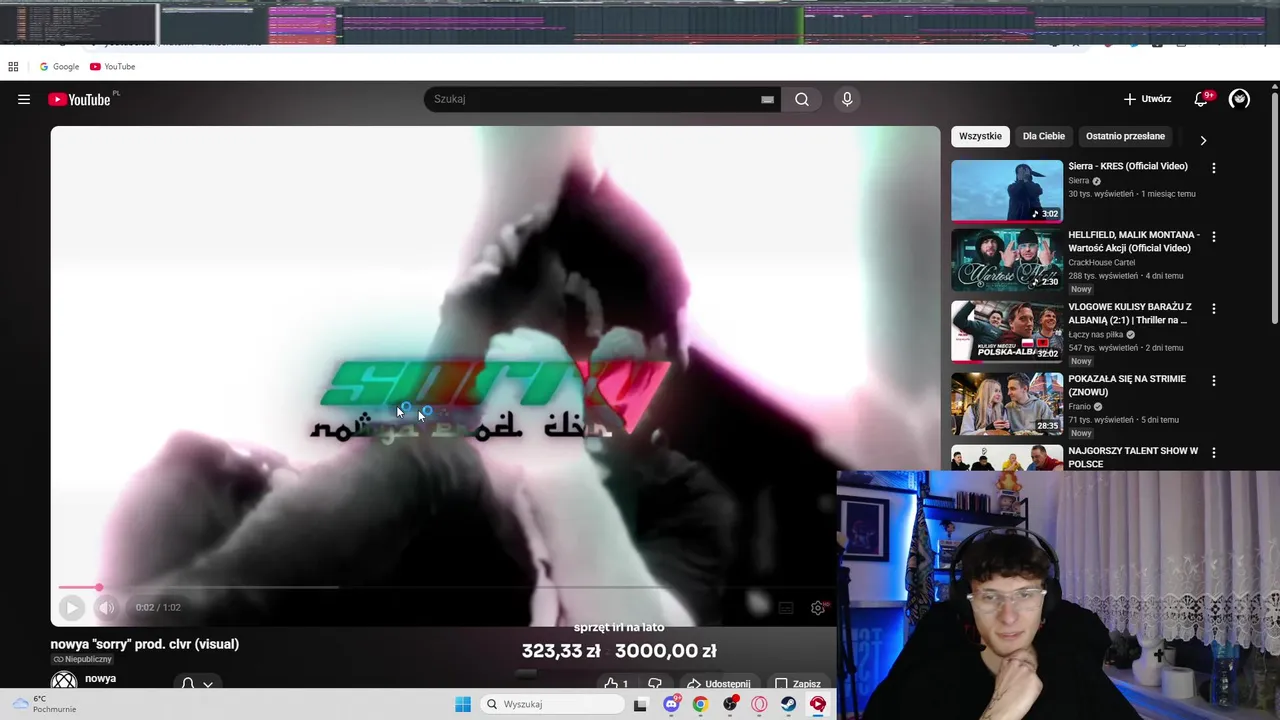
Task: Click the title "VLOGOWE KULISY BARAŻU Z ALBANIĄ"
Action: [x=1130, y=313]
